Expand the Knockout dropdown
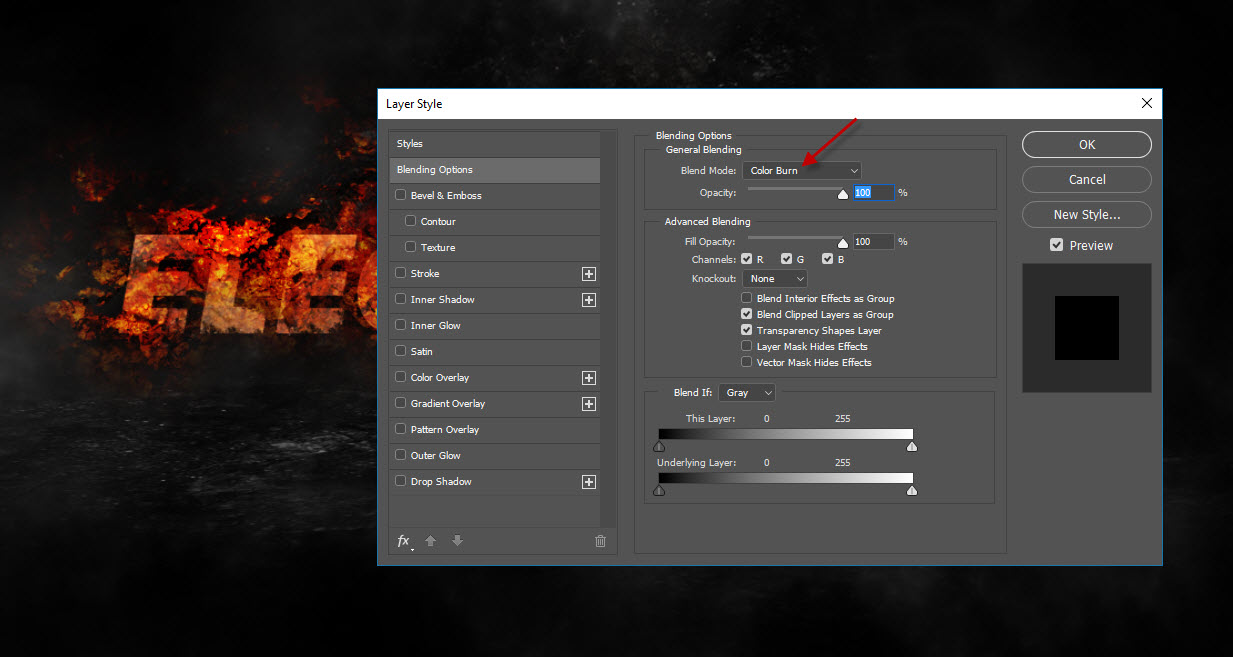The width and height of the screenshot is (1233, 657). point(775,279)
